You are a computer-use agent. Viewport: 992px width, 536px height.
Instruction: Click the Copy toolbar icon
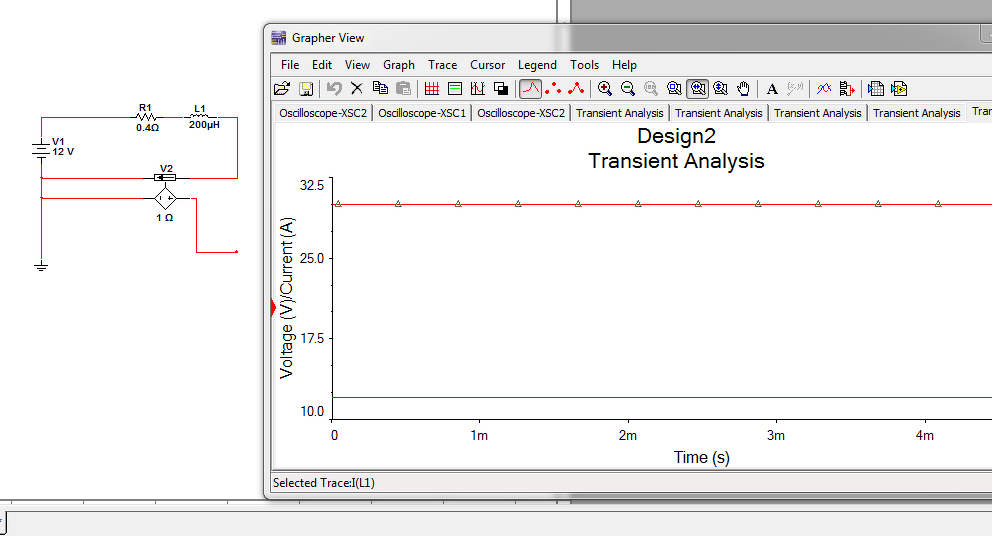380,89
